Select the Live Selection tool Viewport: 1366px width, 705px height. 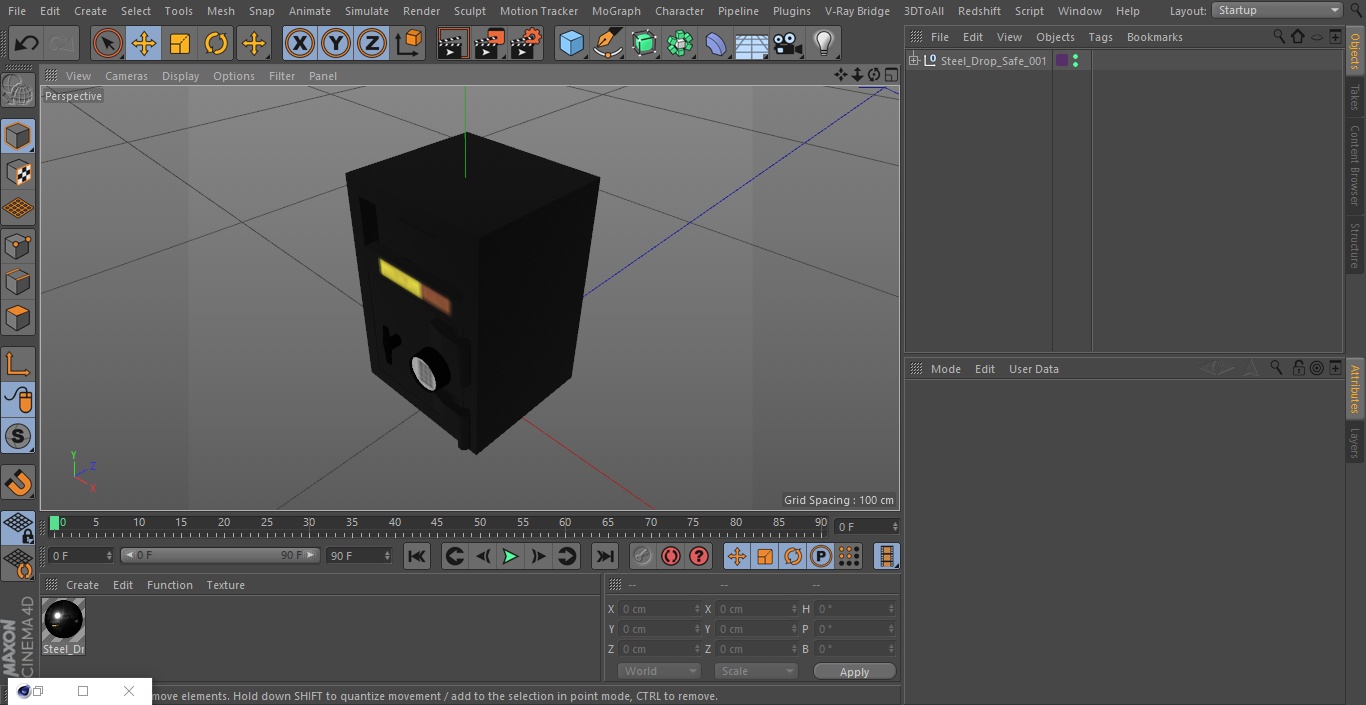pyautogui.click(x=108, y=43)
